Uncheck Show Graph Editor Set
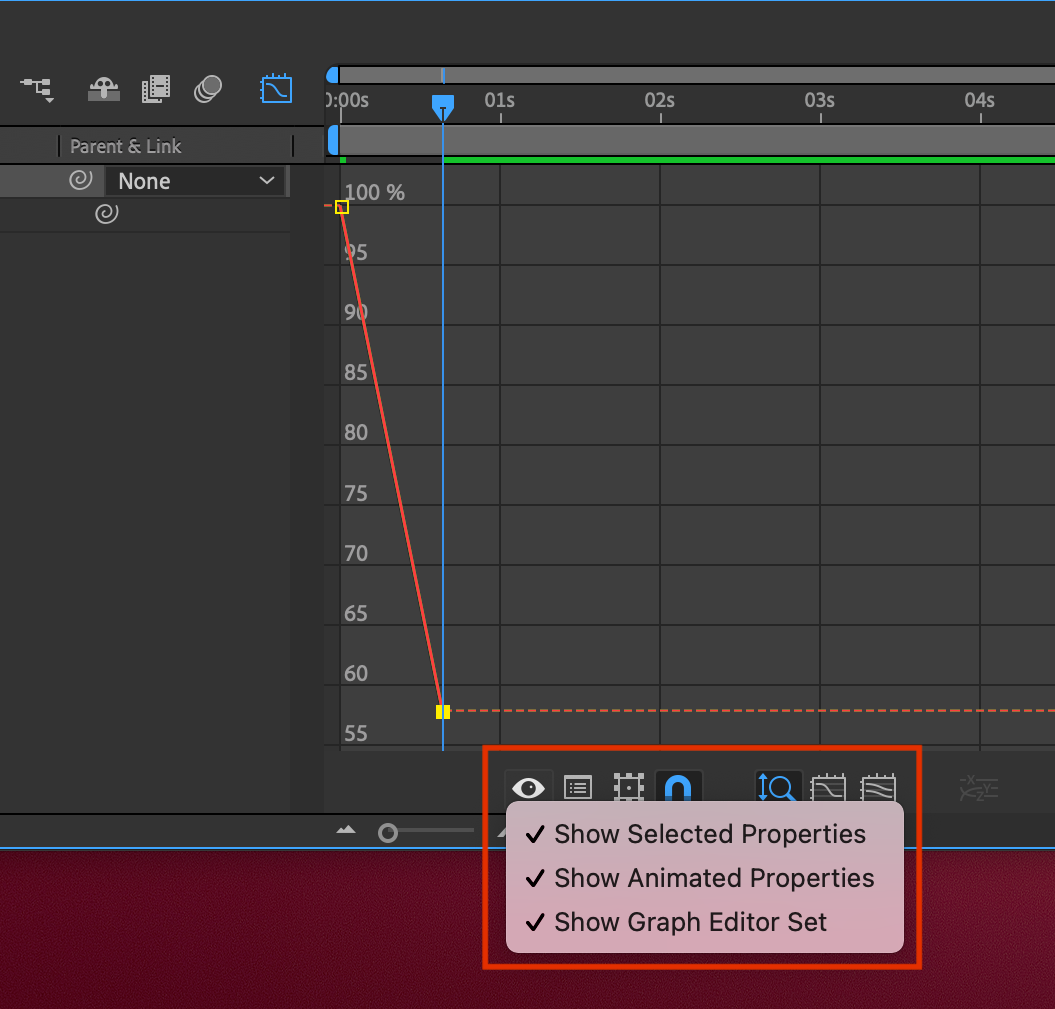The width and height of the screenshot is (1055, 1009). pos(688,922)
